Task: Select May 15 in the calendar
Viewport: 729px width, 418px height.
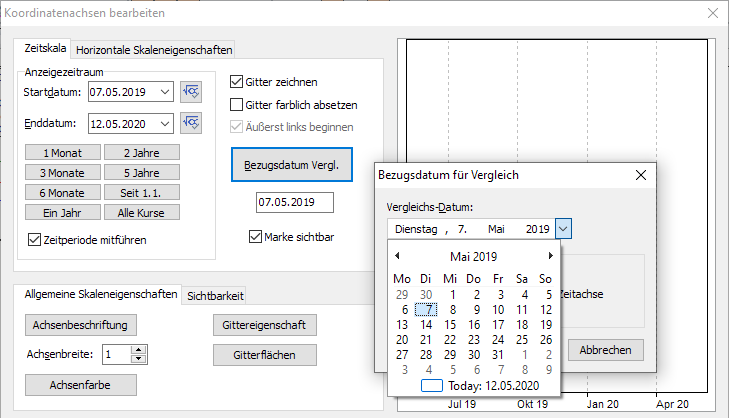Action: [x=449, y=324]
